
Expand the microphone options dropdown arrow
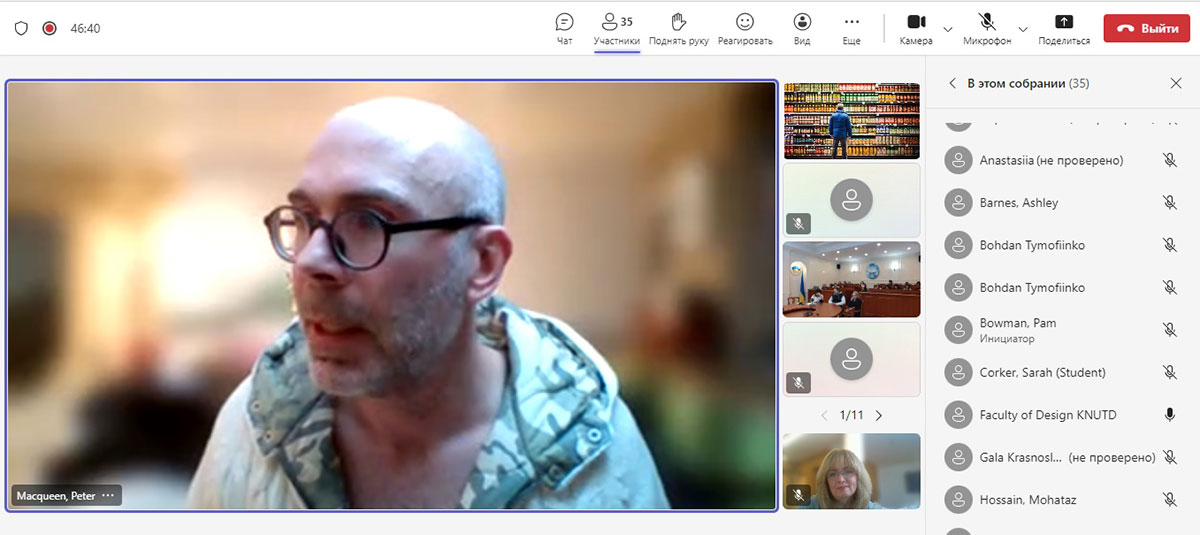(x=1022, y=29)
